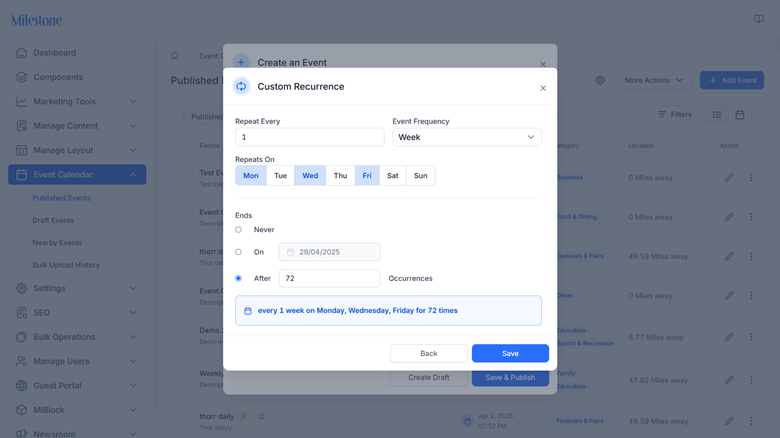Select the Never radio option under Ends
The height and width of the screenshot is (438, 780).
coord(239,229)
